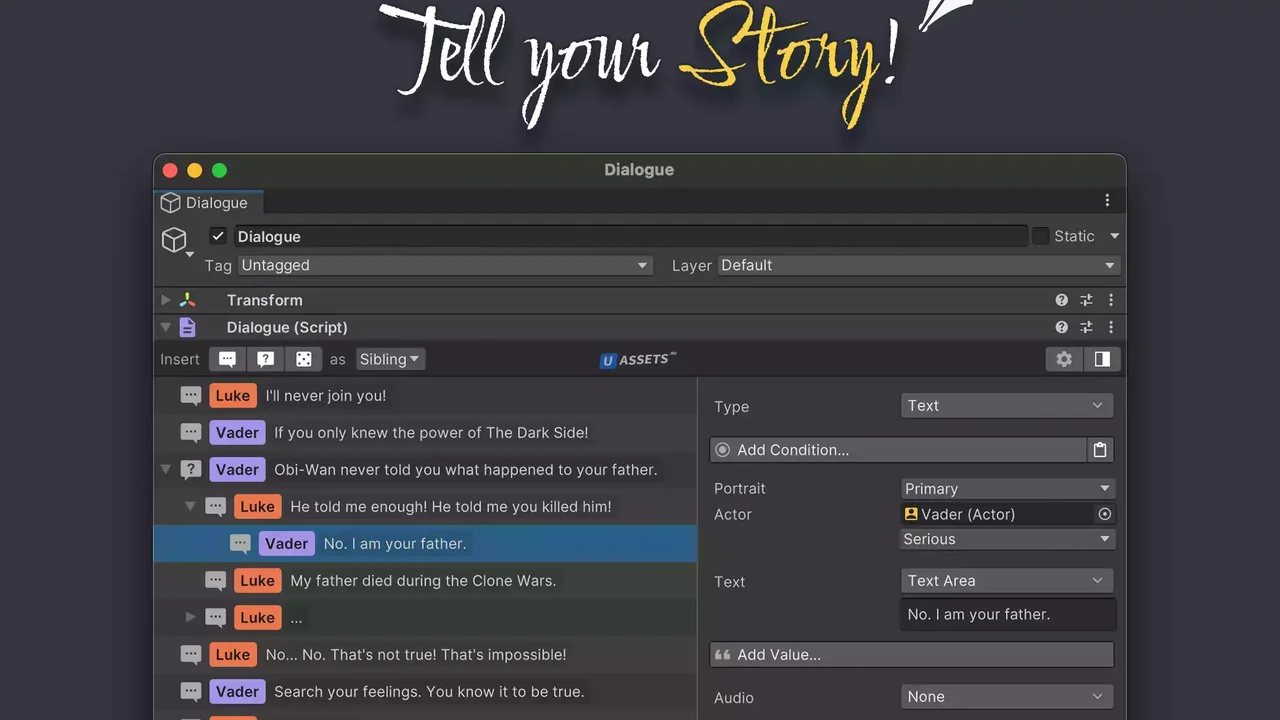The height and width of the screenshot is (720, 1280).
Task: Collapse the 'He told me enough!' node
Action: tap(190, 507)
